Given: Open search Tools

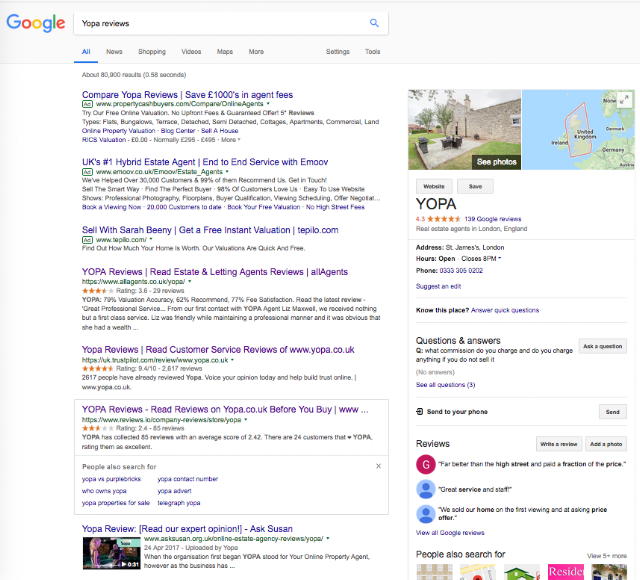Looking at the screenshot, I should pos(373,52).
